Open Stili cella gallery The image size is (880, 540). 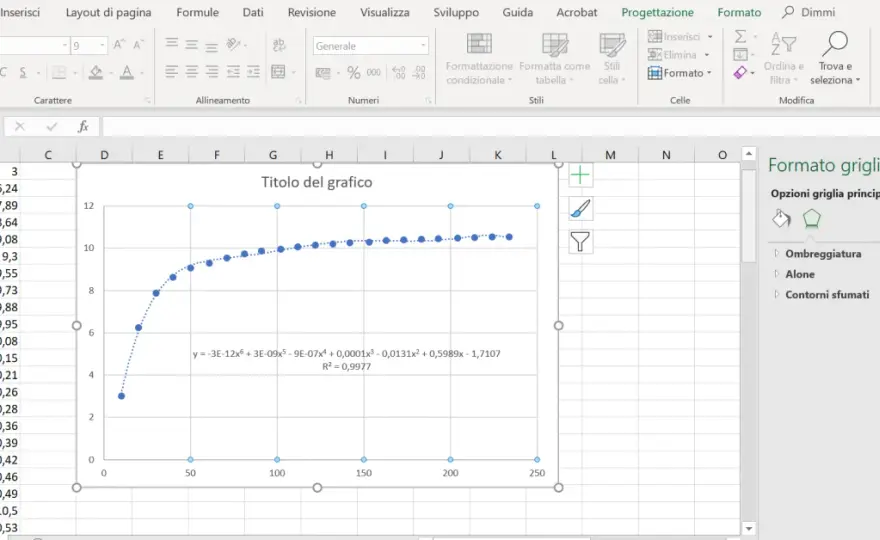pos(611,58)
